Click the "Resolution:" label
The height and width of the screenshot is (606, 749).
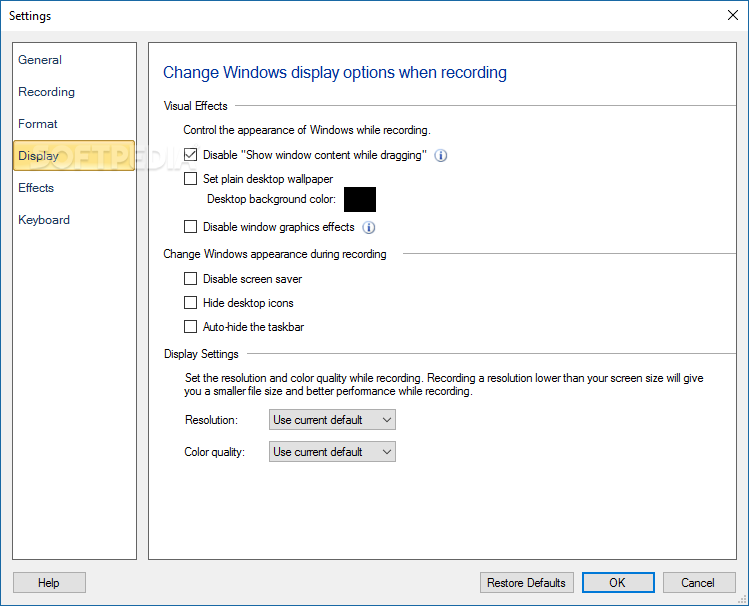point(211,420)
